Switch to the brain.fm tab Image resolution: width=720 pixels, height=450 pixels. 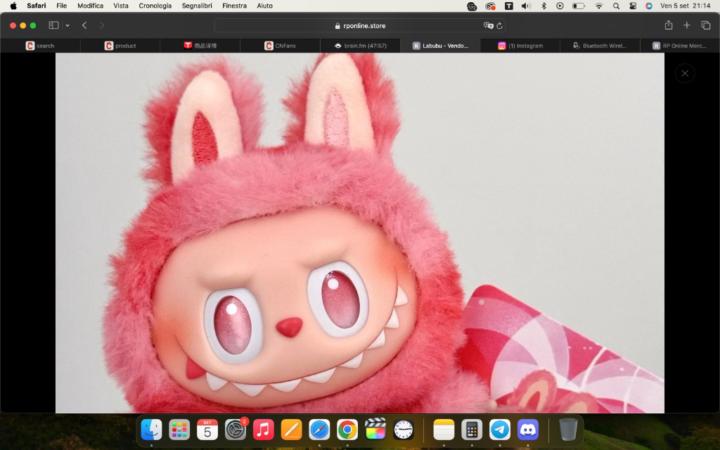(360, 45)
